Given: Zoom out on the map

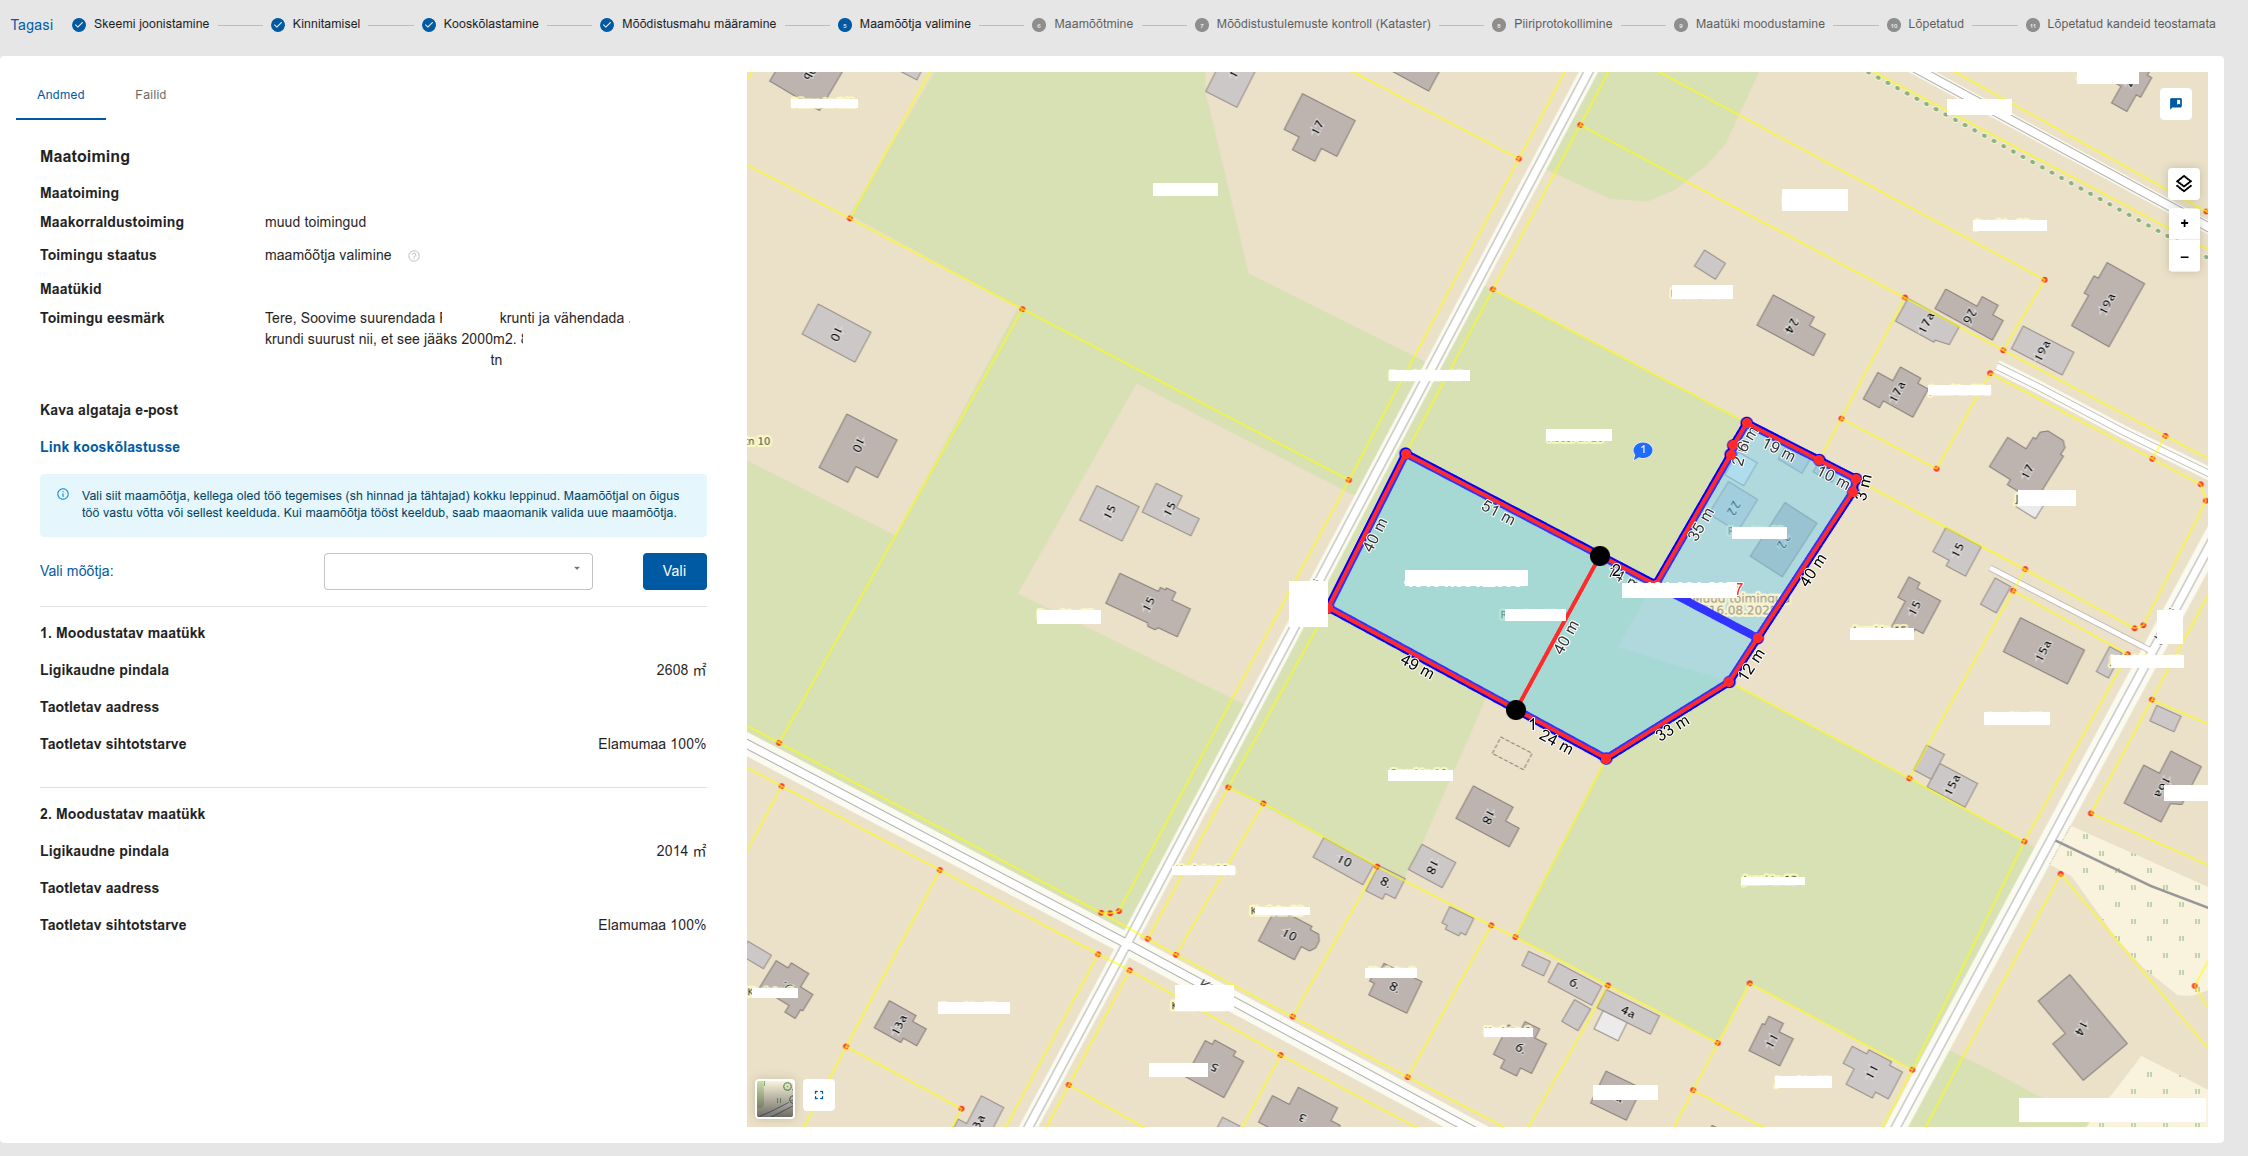Looking at the screenshot, I should click(x=2184, y=257).
